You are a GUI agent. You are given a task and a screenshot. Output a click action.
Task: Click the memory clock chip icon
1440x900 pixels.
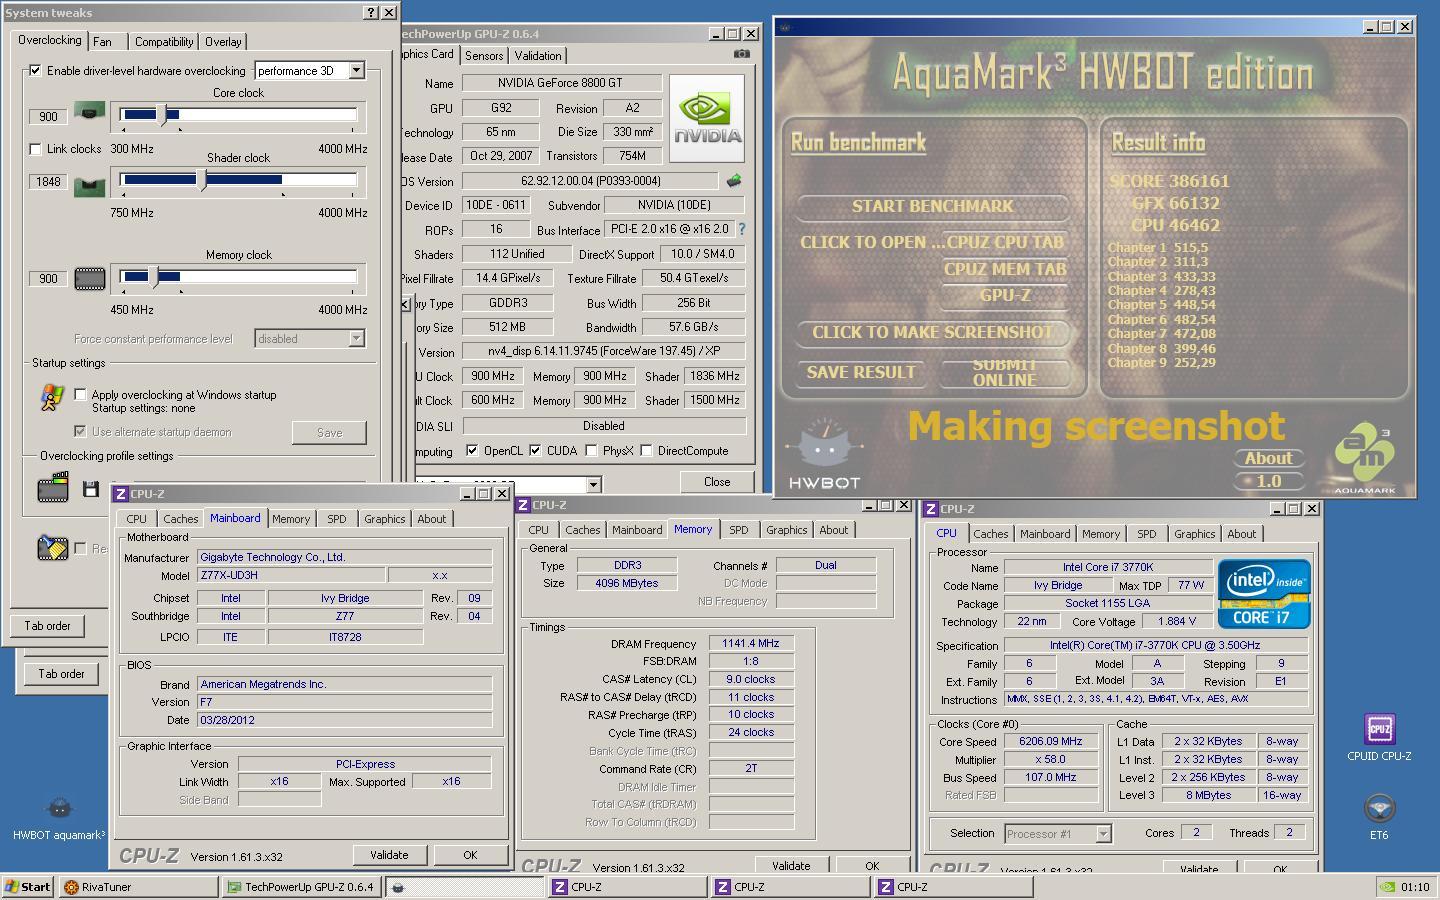[90, 279]
